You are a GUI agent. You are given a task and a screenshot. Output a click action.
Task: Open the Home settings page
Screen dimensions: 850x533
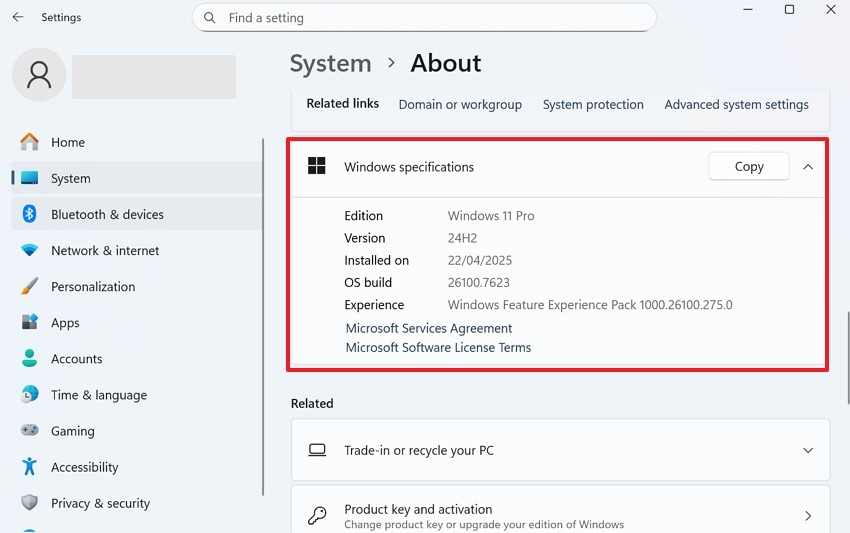(137, 142)
